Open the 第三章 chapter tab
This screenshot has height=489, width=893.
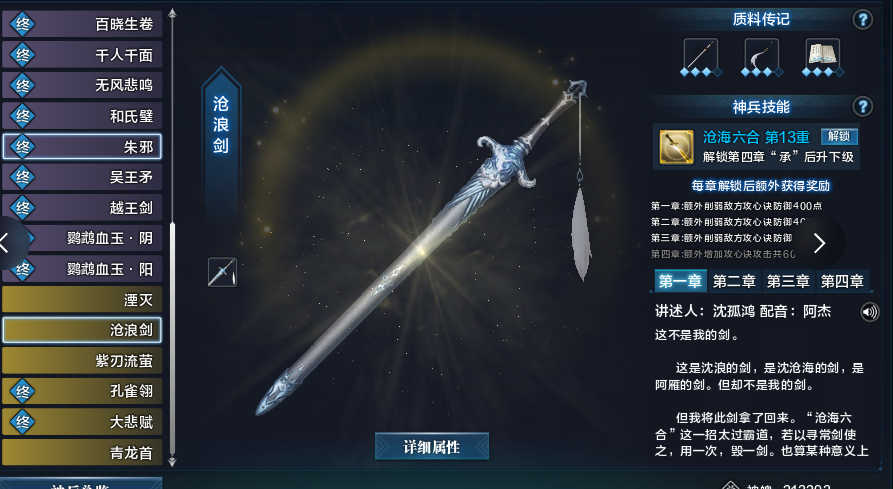click(788, 281)
